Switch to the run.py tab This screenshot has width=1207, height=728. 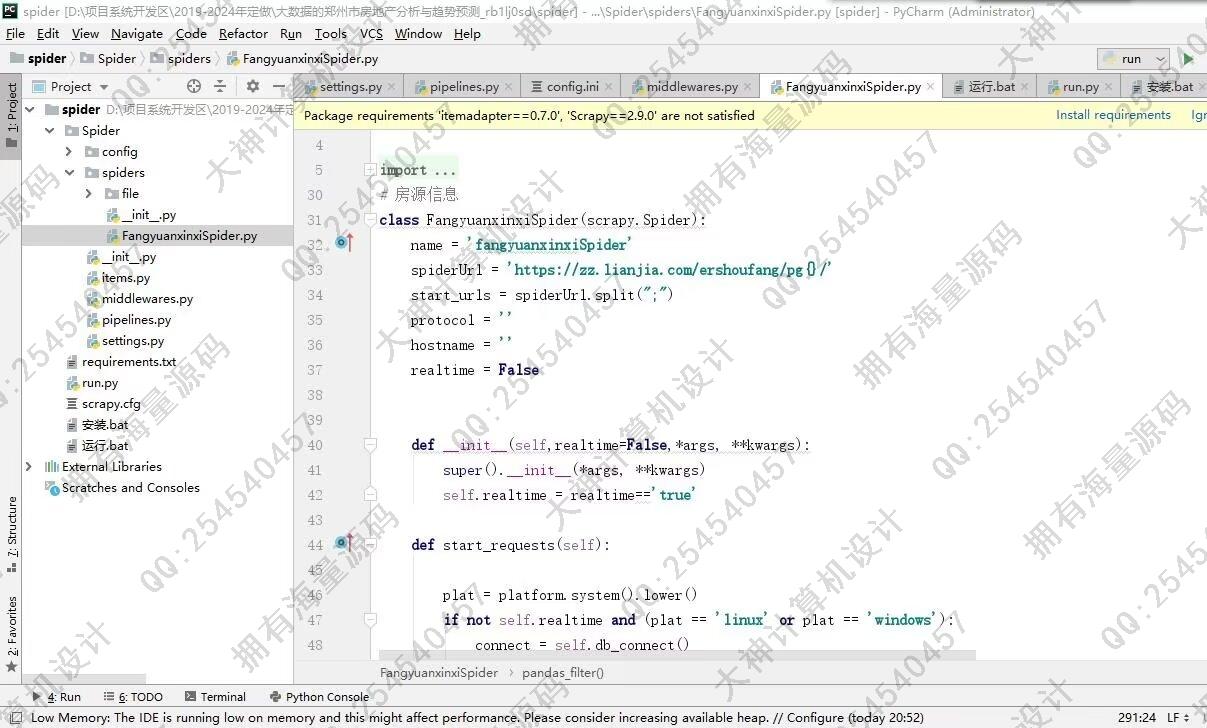click(x=1079, y=87)
